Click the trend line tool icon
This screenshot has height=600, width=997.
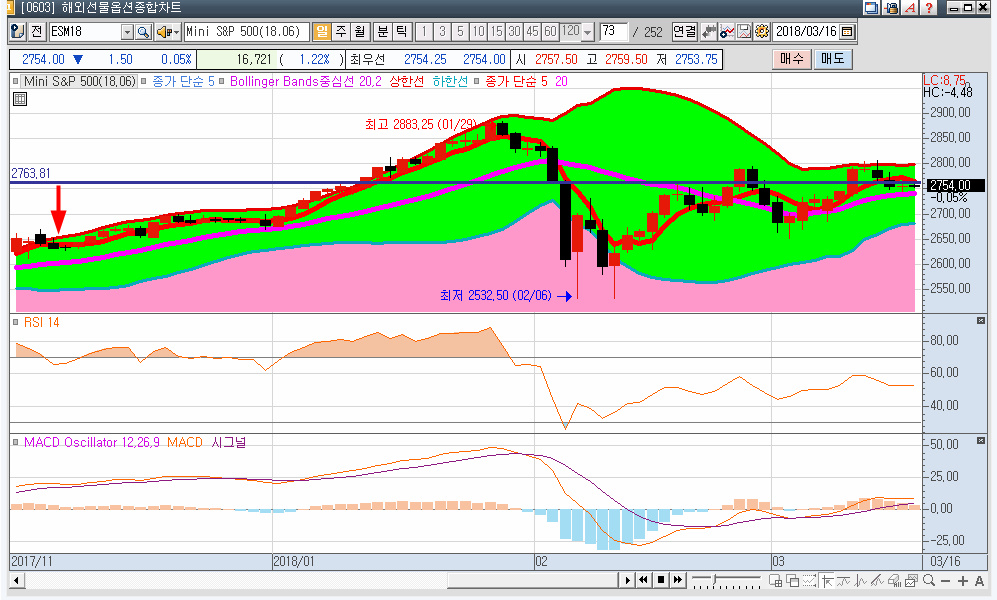click(x=844, y=580)
